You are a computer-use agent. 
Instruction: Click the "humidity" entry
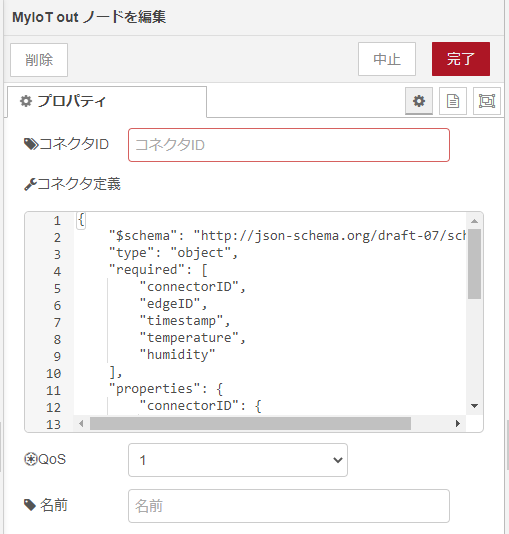tap(177, 355)
